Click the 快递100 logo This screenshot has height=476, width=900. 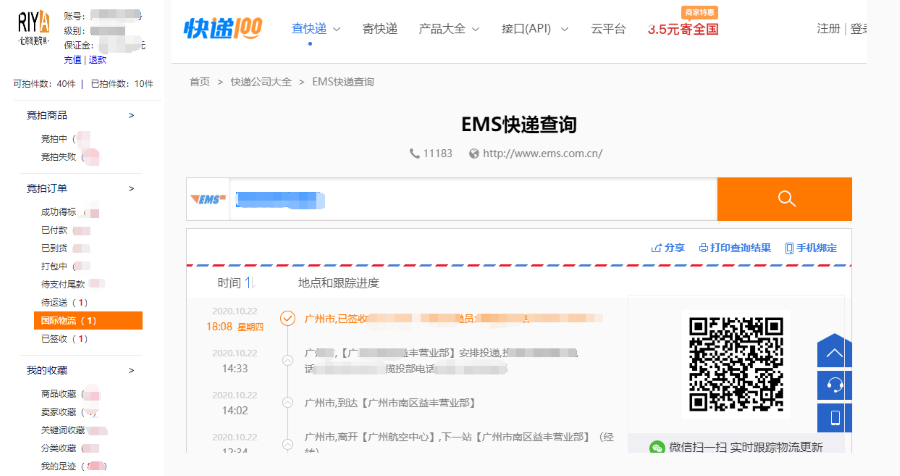223,28
